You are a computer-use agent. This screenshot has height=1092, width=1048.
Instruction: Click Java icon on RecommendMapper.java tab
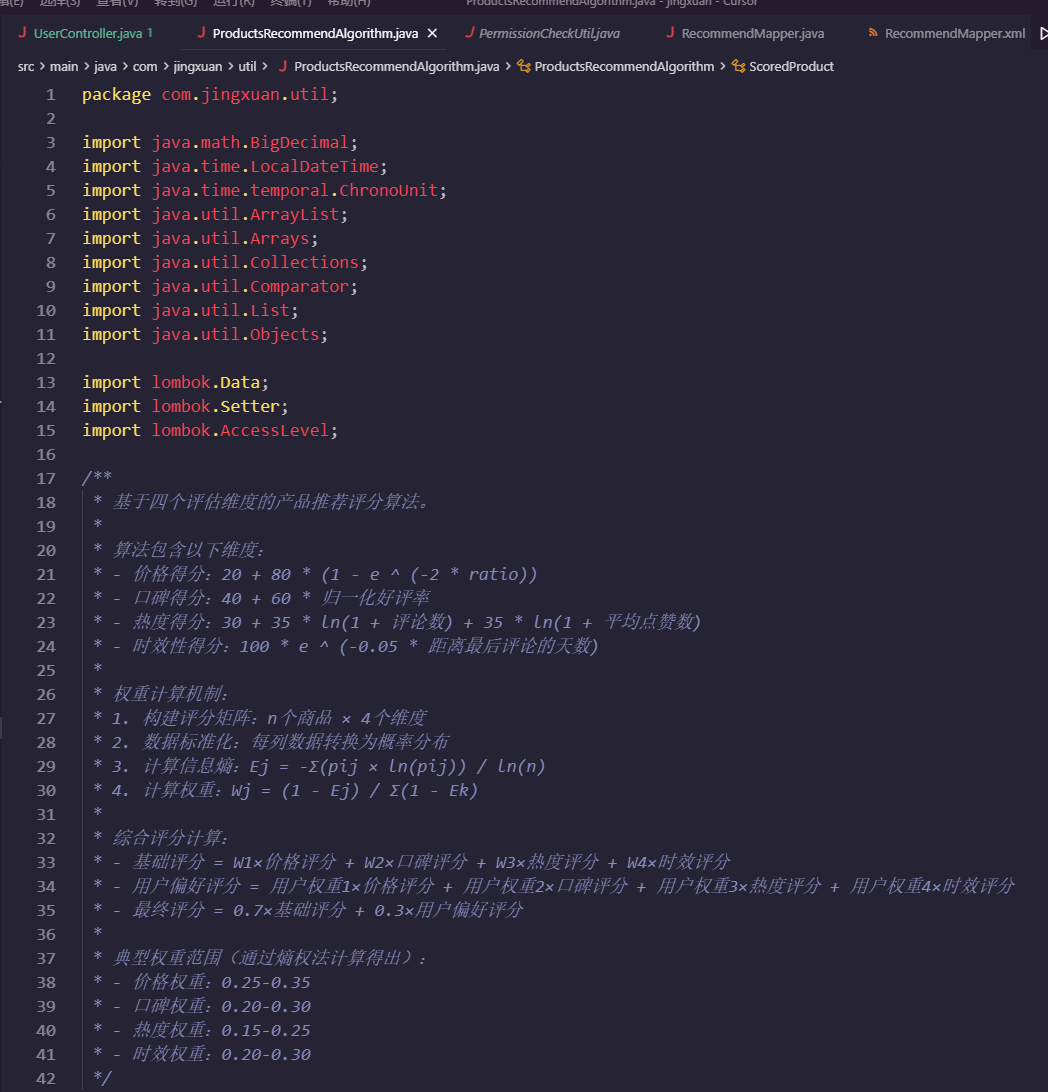[670, 33]
